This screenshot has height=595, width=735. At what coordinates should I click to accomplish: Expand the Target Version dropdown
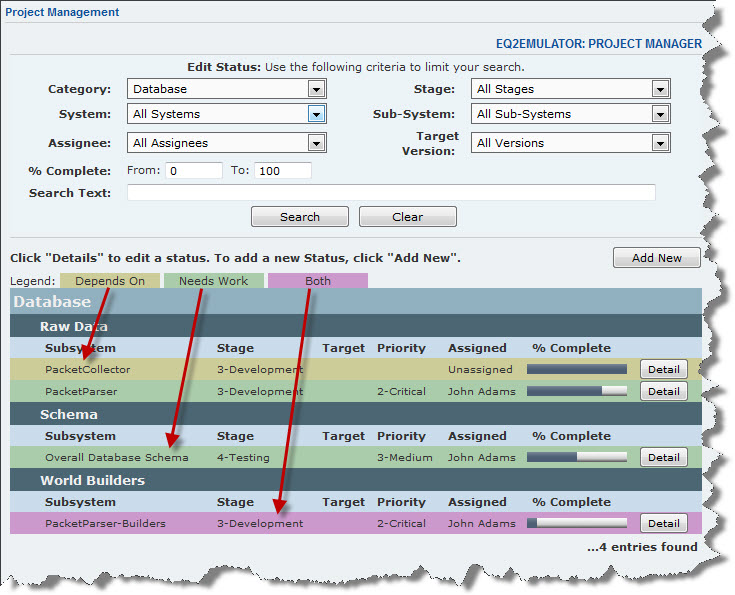pyautogui.click(x=570, y=143)
